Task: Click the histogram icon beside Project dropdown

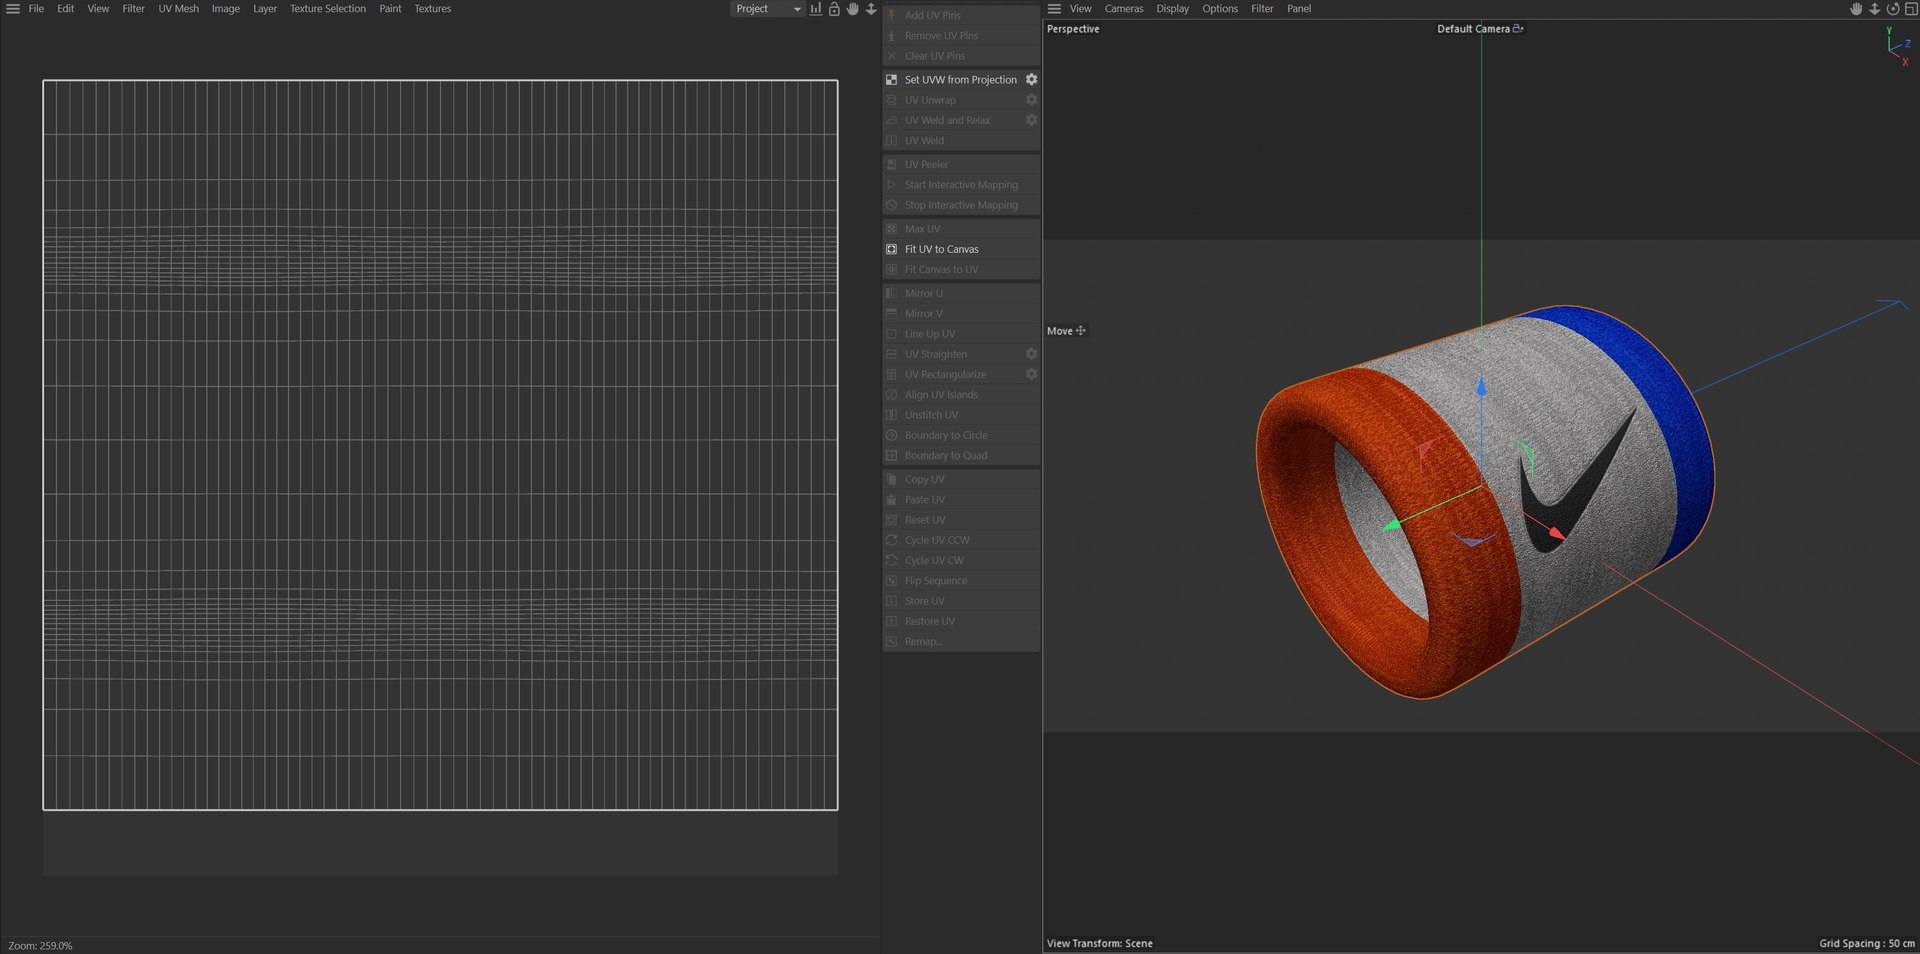Action: click(x=816, y=9)
